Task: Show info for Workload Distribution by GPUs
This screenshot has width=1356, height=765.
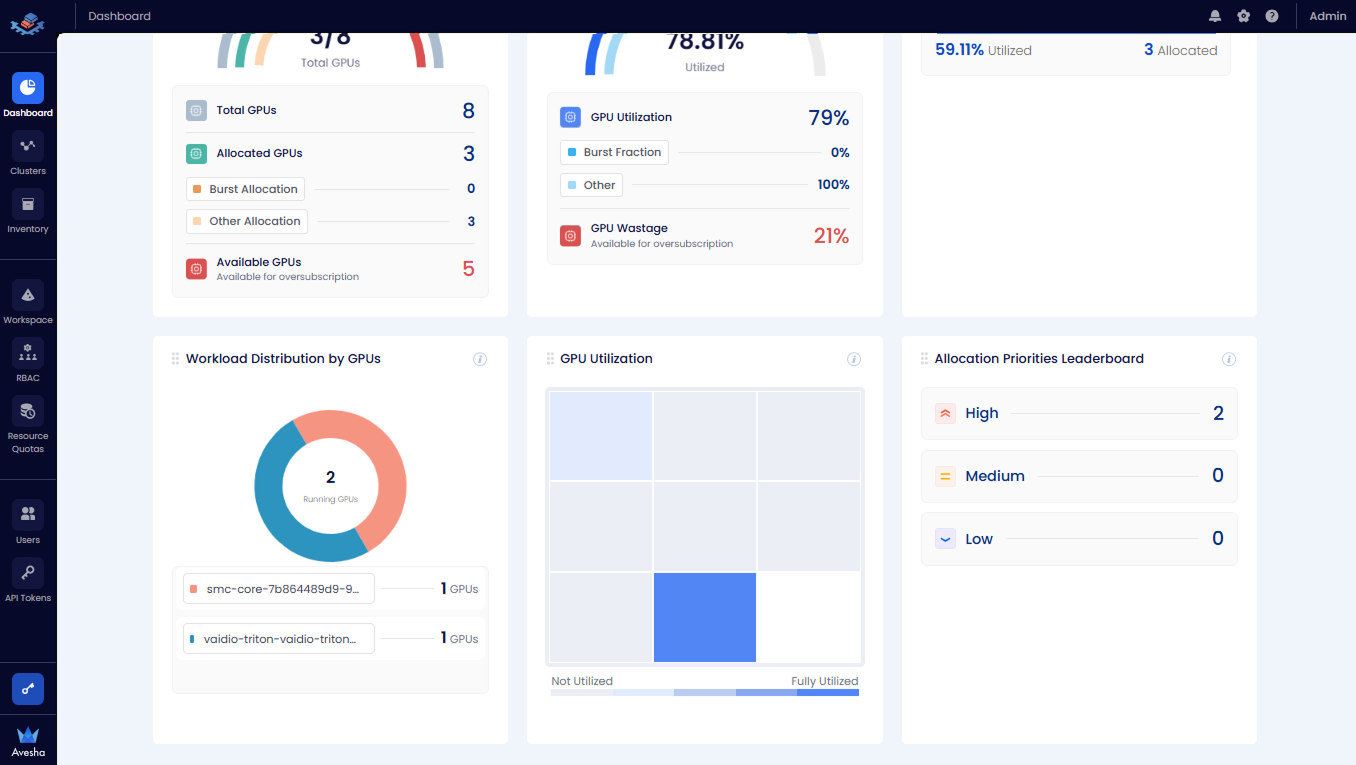Action: tap(480, 359)
